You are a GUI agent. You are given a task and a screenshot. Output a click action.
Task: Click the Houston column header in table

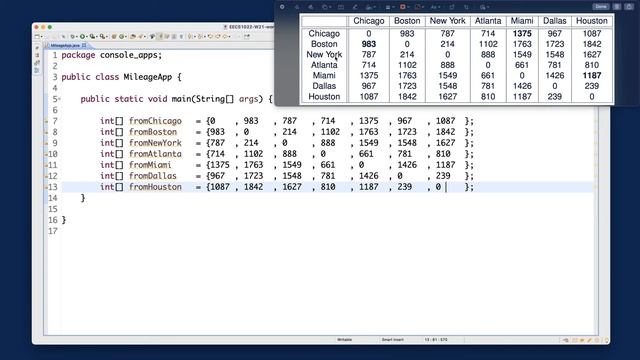point(592,21)
